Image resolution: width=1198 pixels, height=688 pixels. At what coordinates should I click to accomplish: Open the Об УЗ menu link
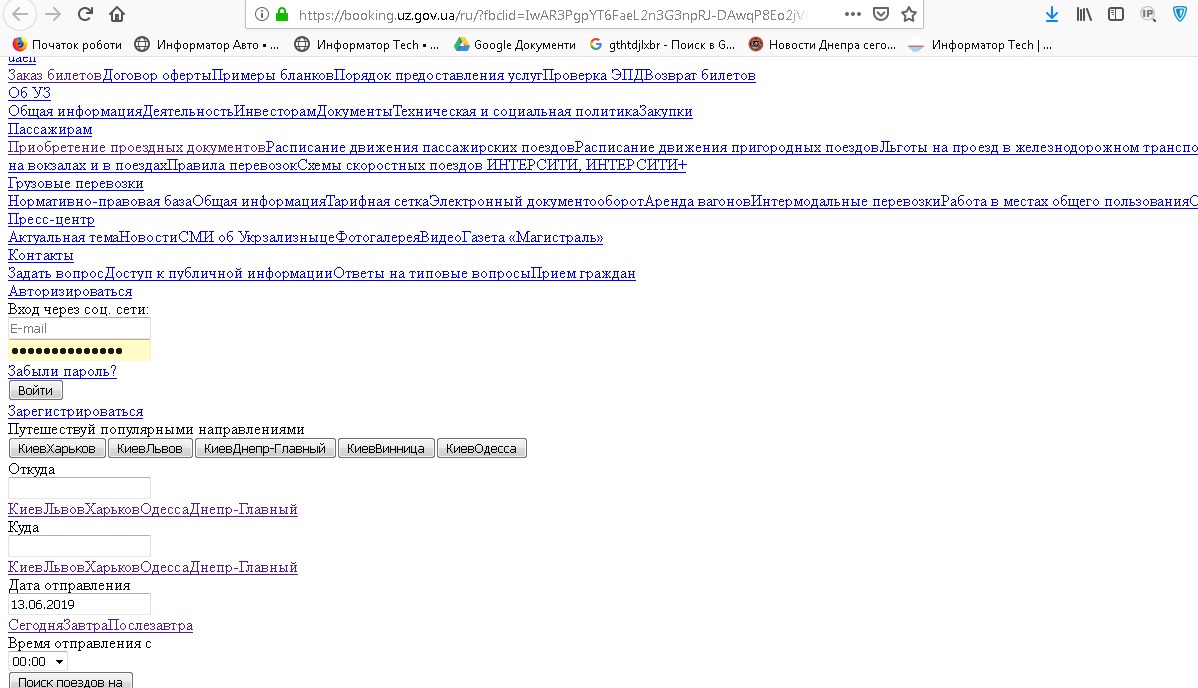(x=29, y=93)
